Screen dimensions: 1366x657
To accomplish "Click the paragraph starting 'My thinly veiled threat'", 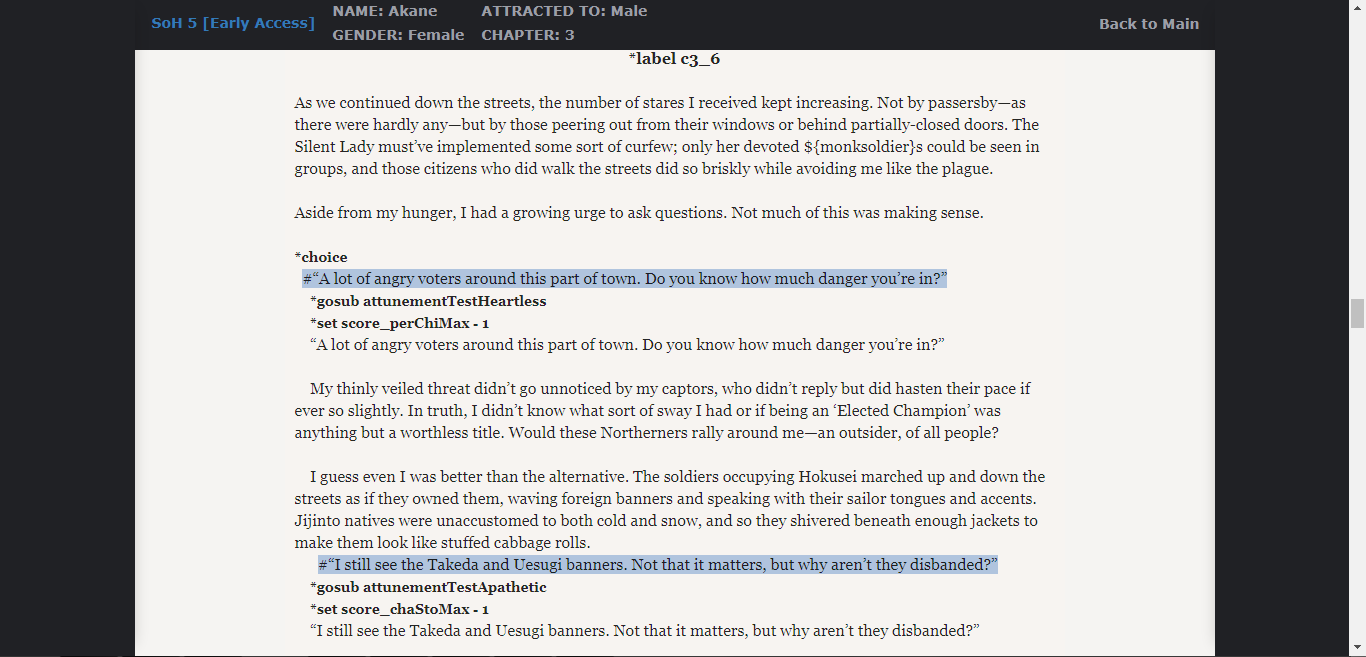I will (662, 410).
